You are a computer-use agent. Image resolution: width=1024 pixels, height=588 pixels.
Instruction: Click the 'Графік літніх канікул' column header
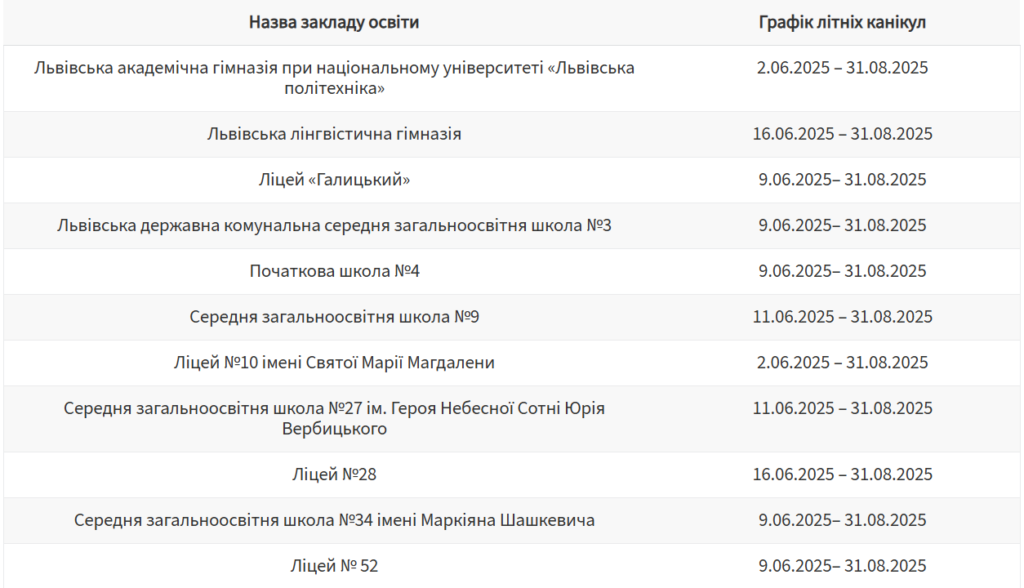click(x=842, y=22)
